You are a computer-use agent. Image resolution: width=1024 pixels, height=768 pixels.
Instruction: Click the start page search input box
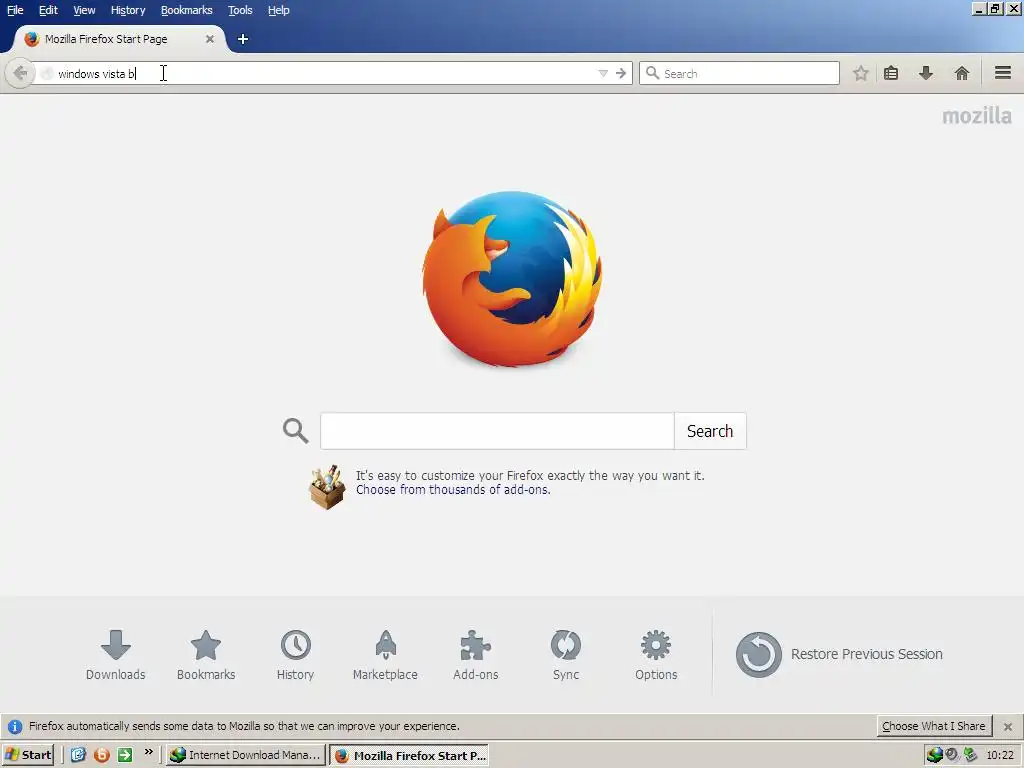497,431
